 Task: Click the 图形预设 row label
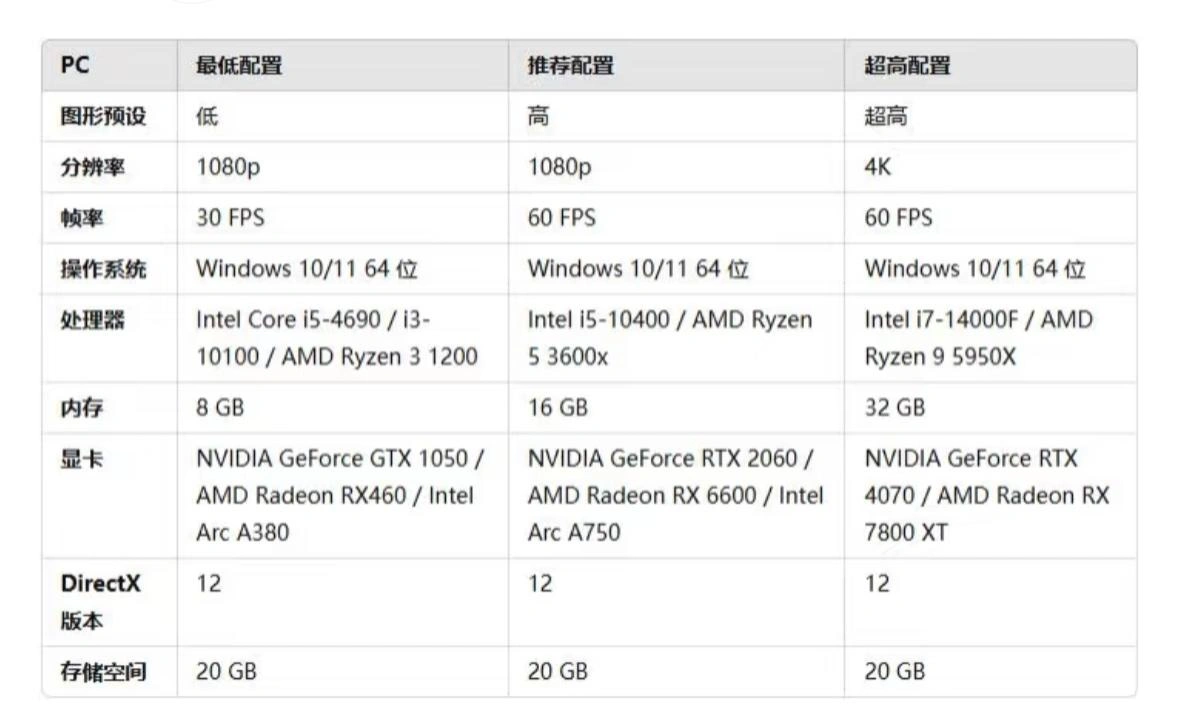pyautogui.click(x=103, y=117)
